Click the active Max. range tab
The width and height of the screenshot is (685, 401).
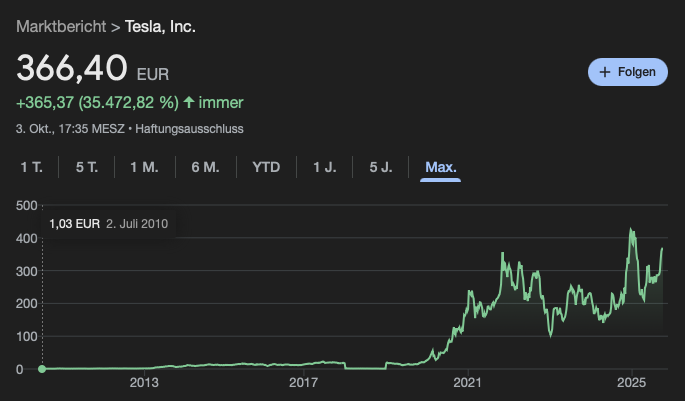[441, 167]
